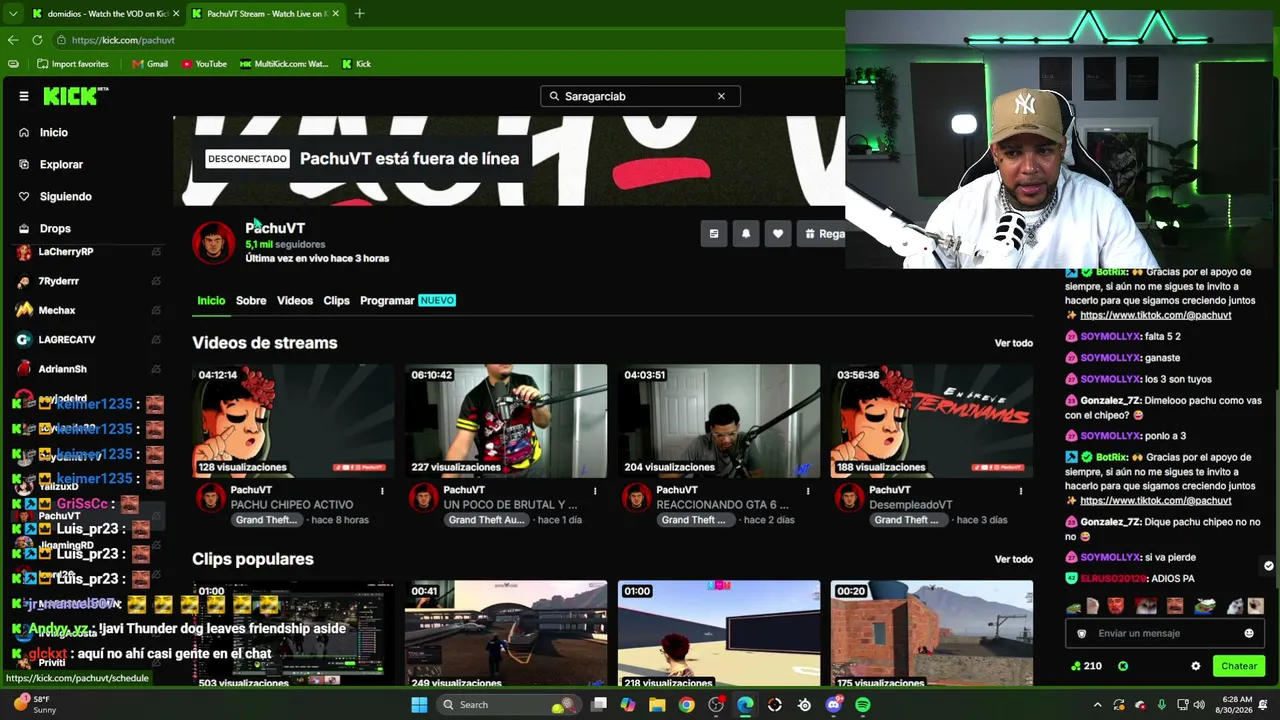Open the Videos tab
The image size is (1280, 720).
coord(295,300)
